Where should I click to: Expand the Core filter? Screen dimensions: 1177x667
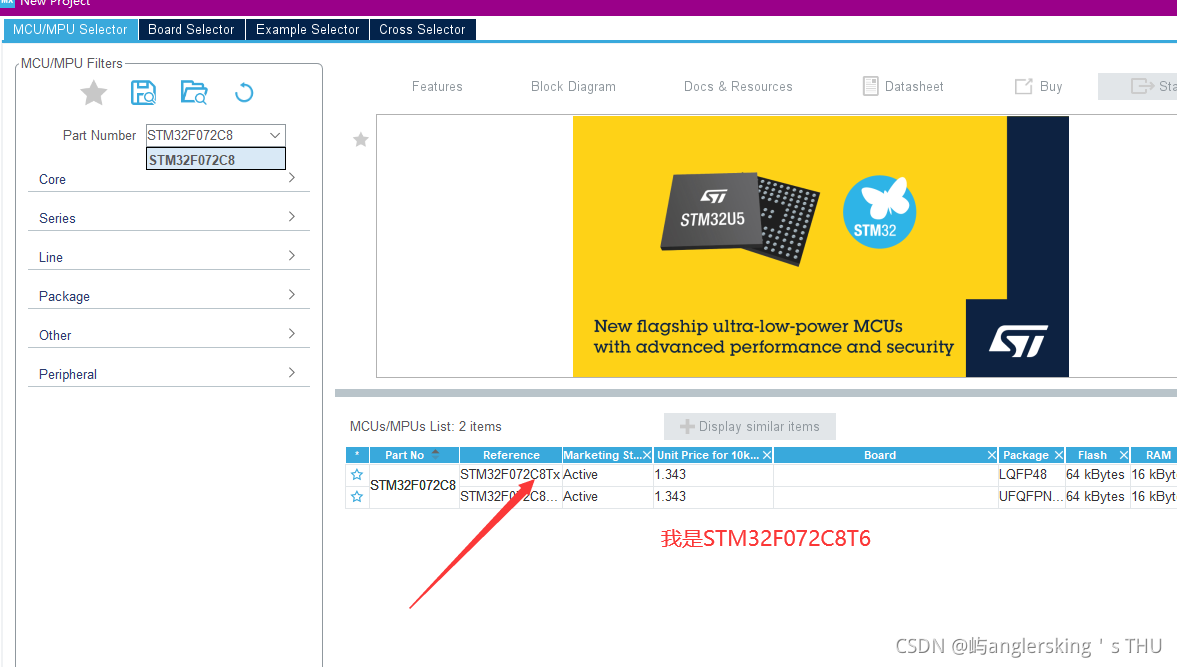pos(169,179)
